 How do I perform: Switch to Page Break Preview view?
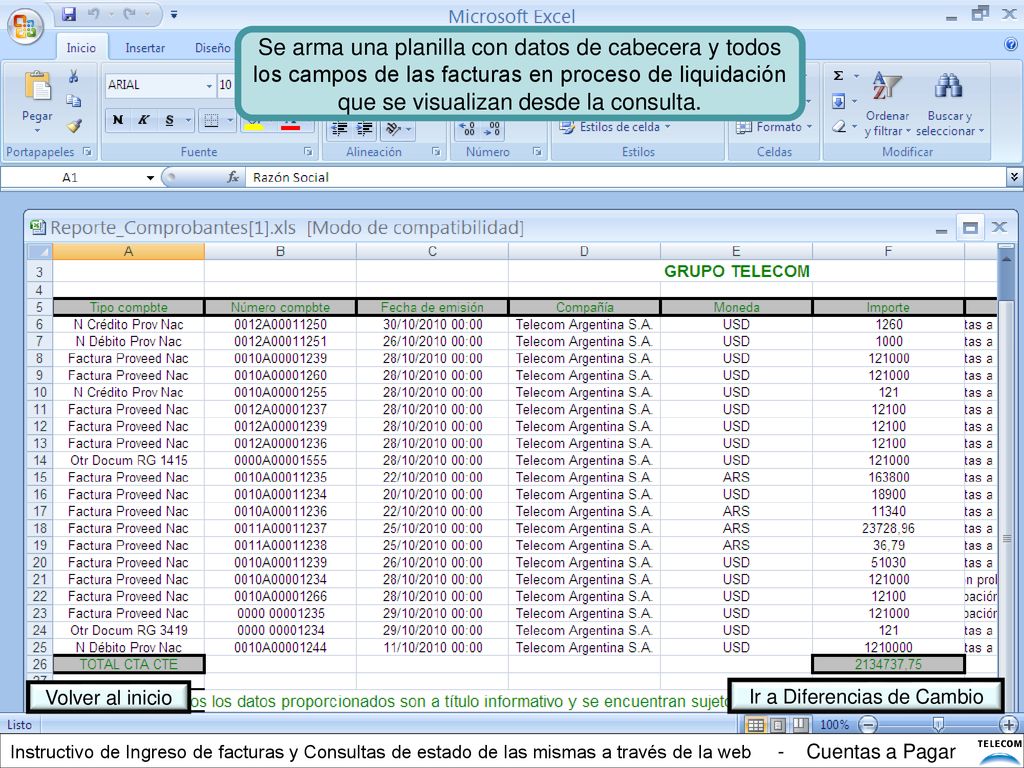(801, 725)
